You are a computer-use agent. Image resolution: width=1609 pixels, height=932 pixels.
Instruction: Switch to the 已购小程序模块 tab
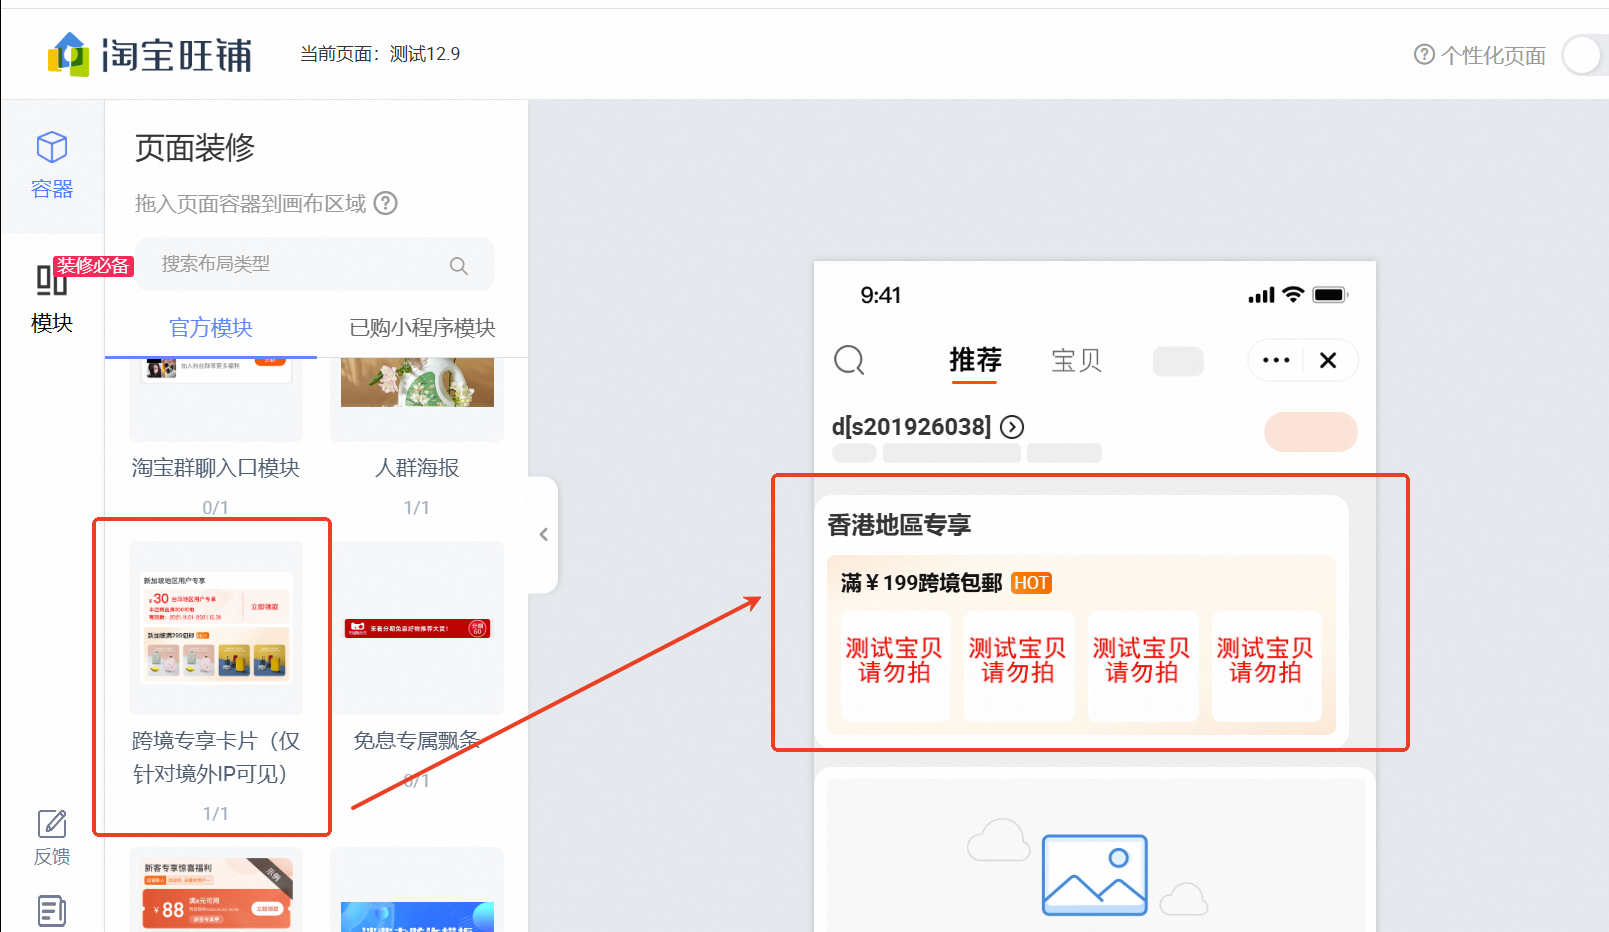[422, 328]
